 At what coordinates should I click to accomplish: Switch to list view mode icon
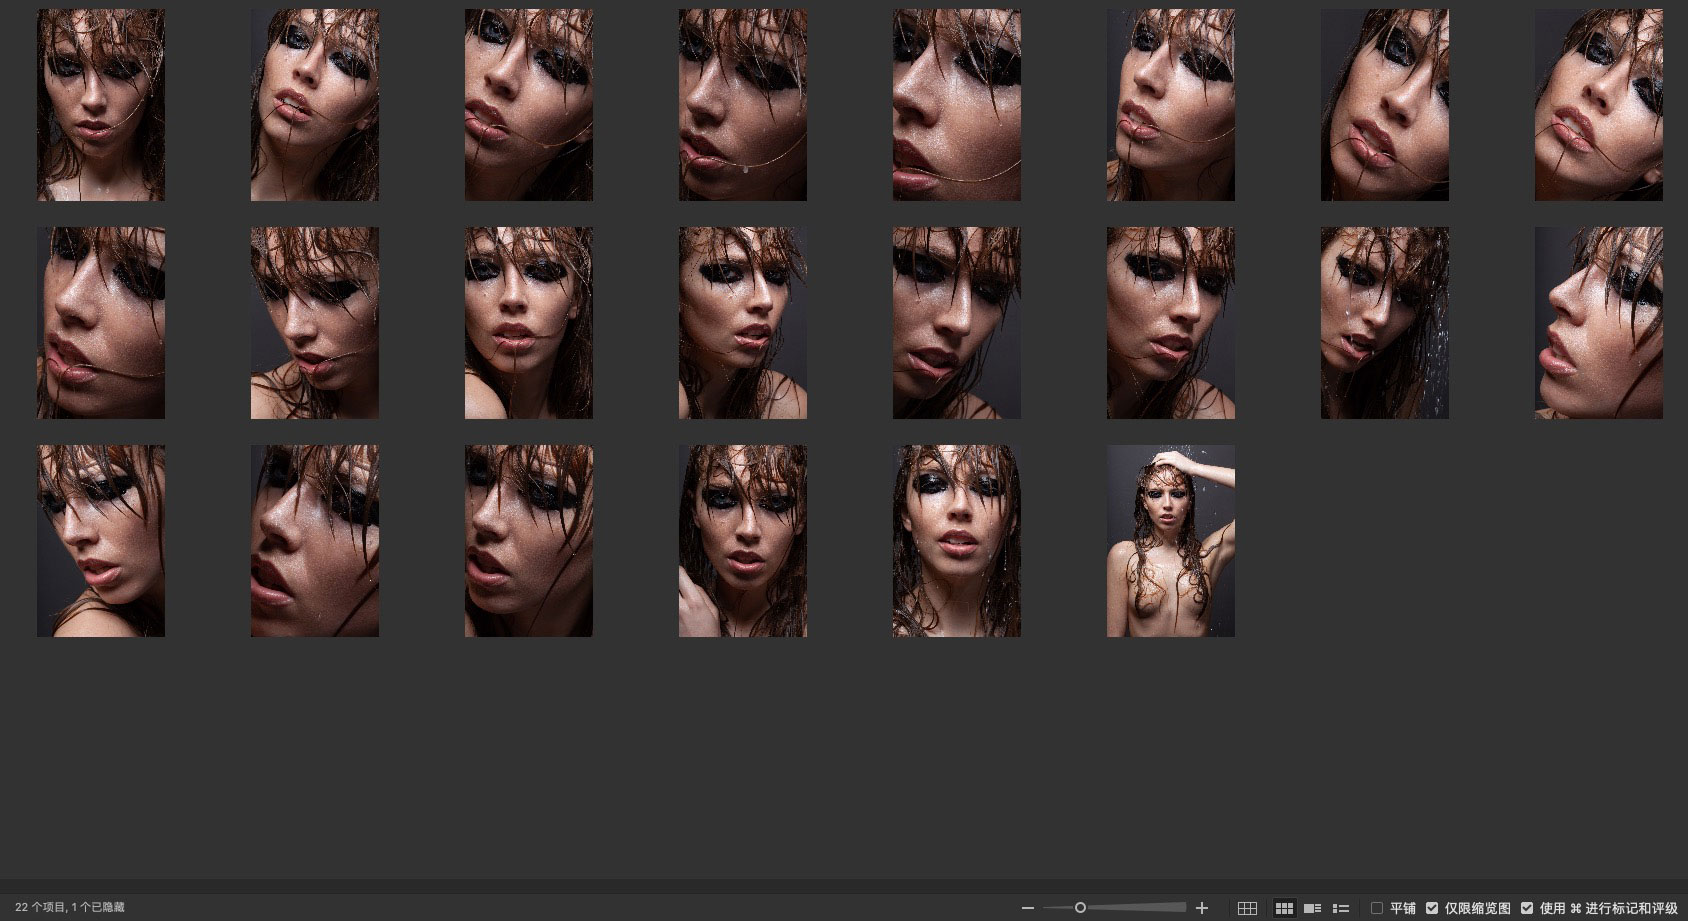point(1341,908)
